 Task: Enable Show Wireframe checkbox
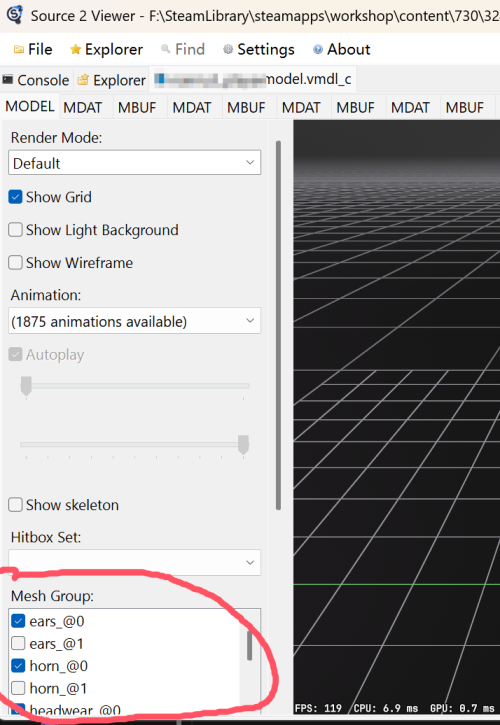pos(15,263)
